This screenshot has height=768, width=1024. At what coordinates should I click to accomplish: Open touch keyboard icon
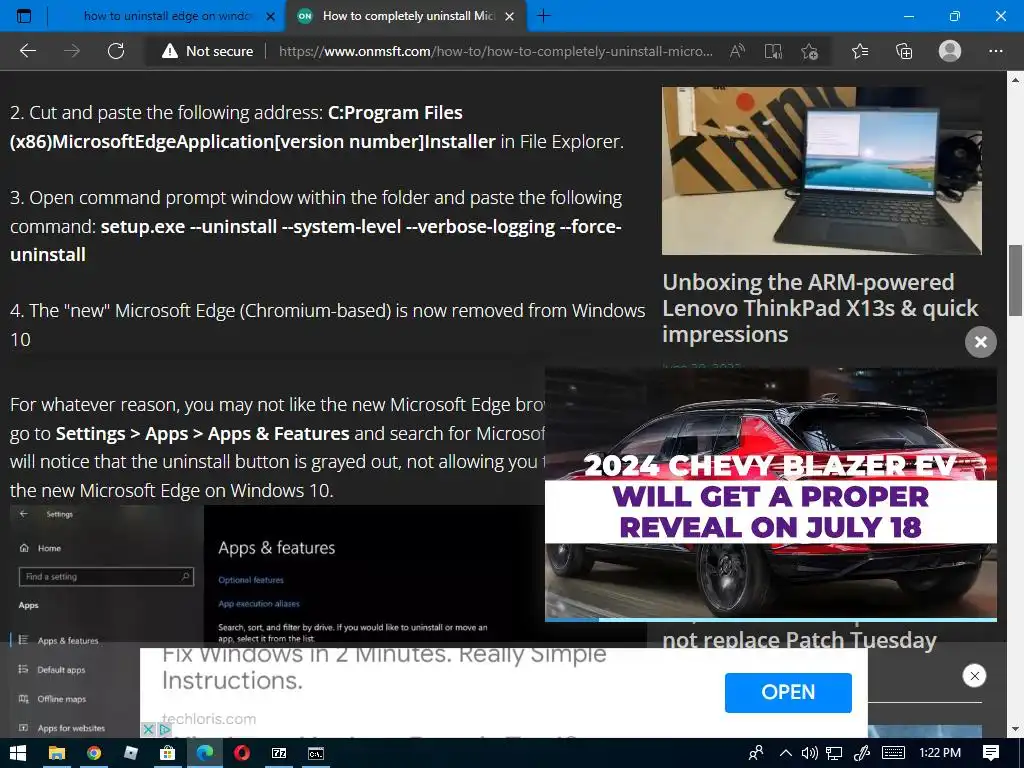pyautogui.click(x=893, y=753)
